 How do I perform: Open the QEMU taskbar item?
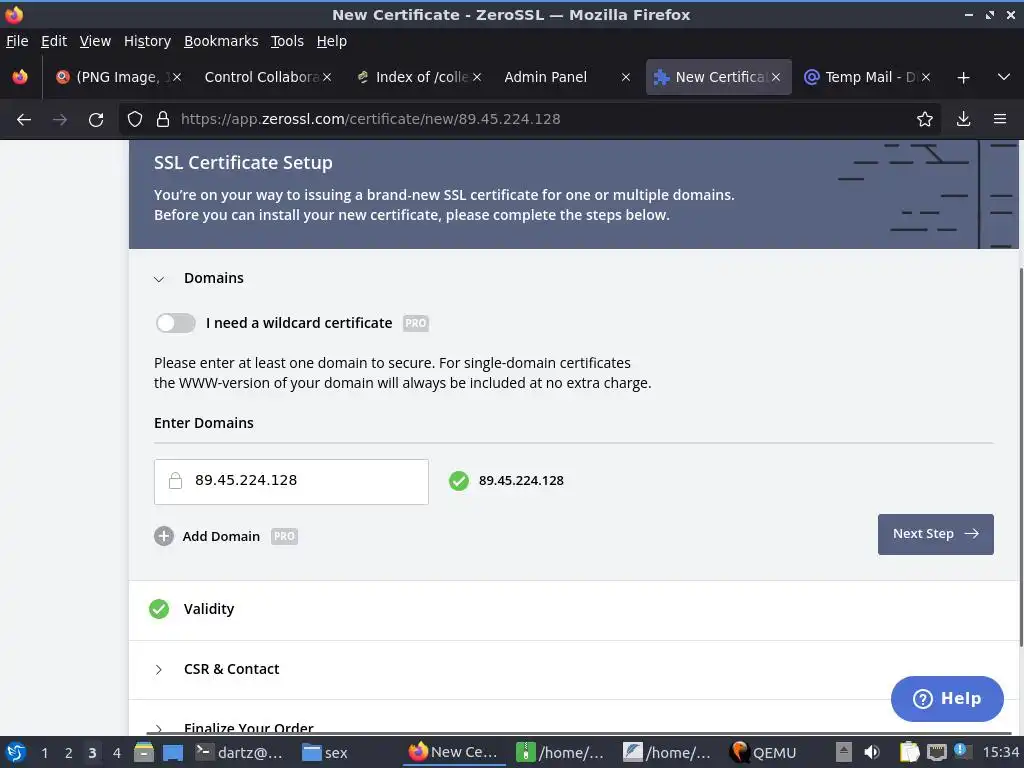pos(763,753)
